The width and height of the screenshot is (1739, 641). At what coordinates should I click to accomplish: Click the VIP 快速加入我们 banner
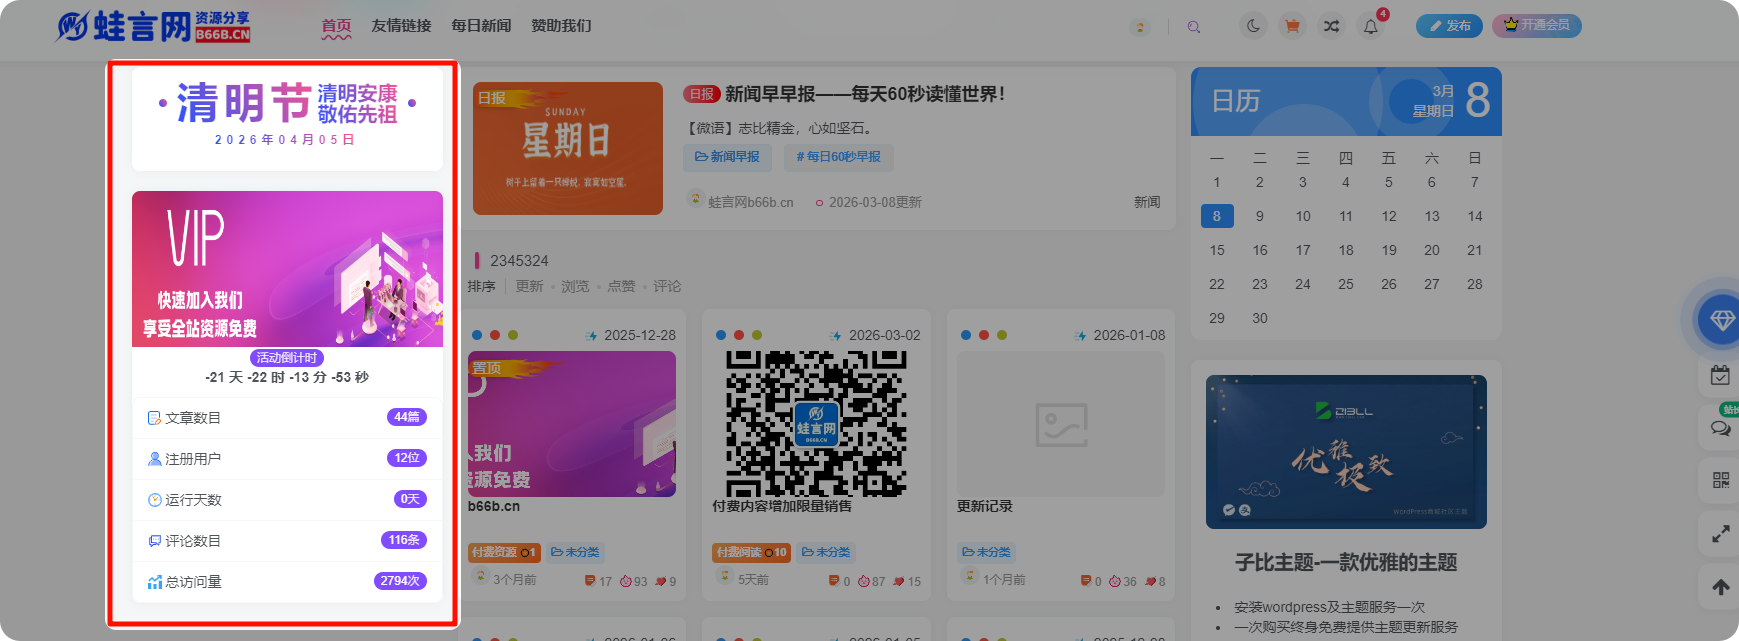click(287, 269)
